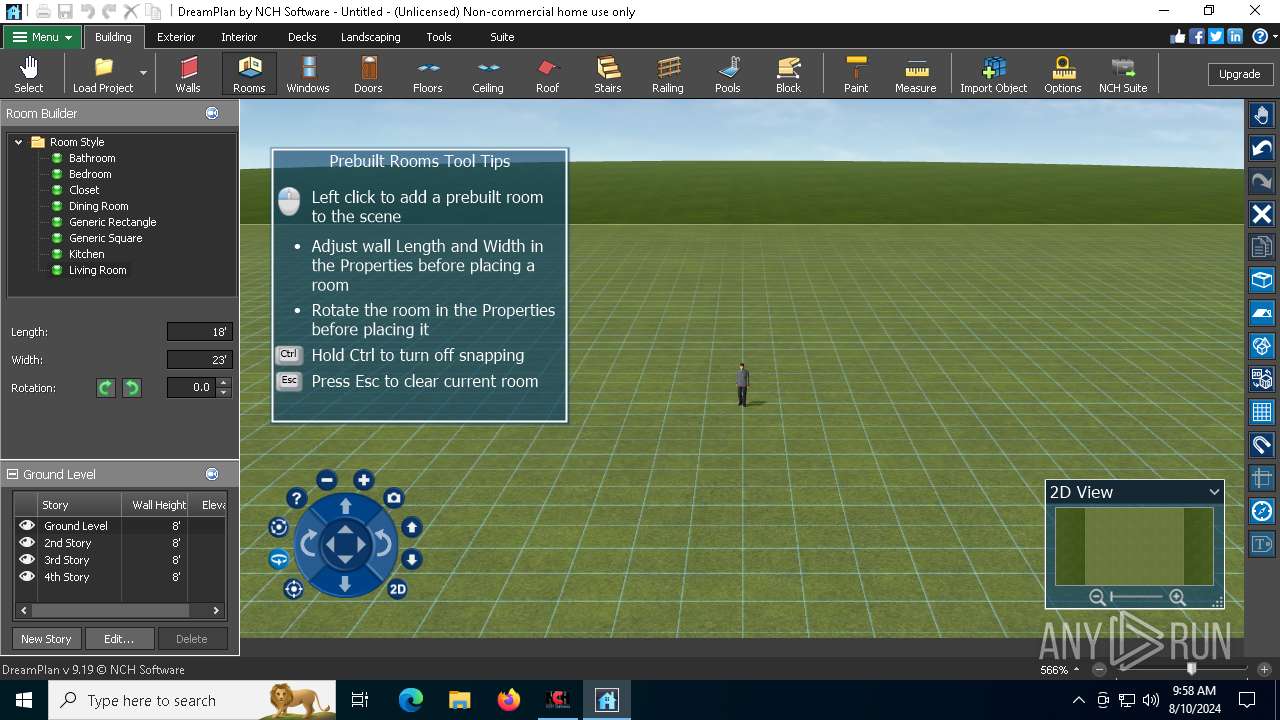The width and height of the screenshot is (1280, 720).
Task: Switch to the Exterior tab
Action: [x=176, y=37]
